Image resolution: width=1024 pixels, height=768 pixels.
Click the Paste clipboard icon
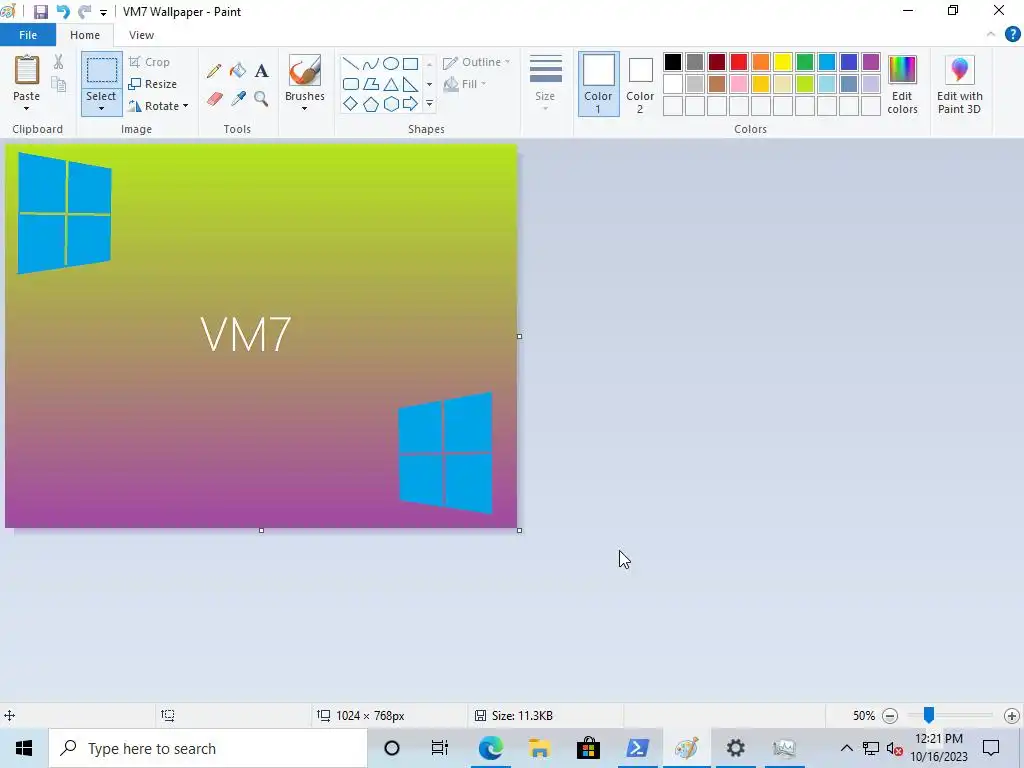tap(27, 71)
